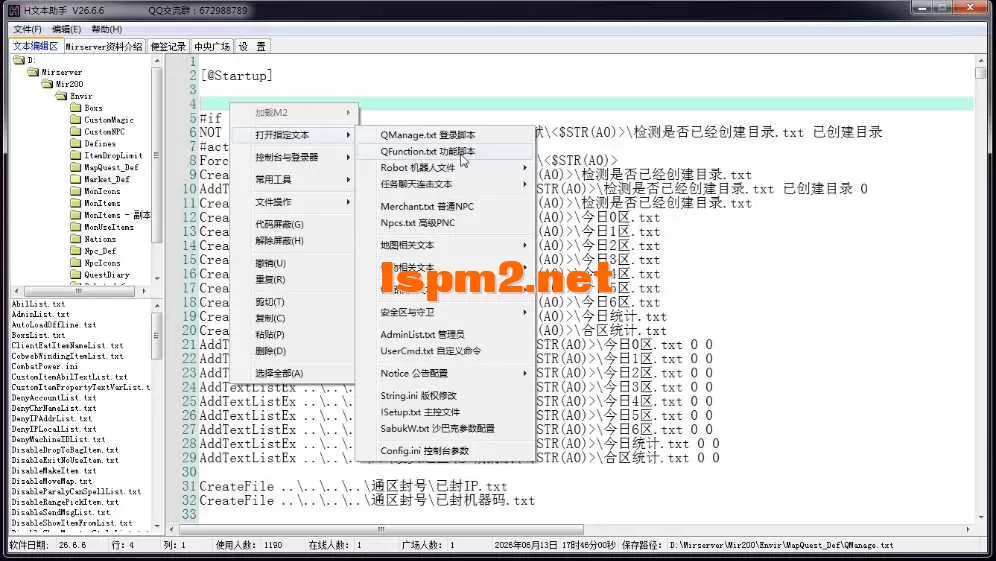996x561 pixels.
Task: Select the QuestDiary folder
Action: click(x=107, y=275)
